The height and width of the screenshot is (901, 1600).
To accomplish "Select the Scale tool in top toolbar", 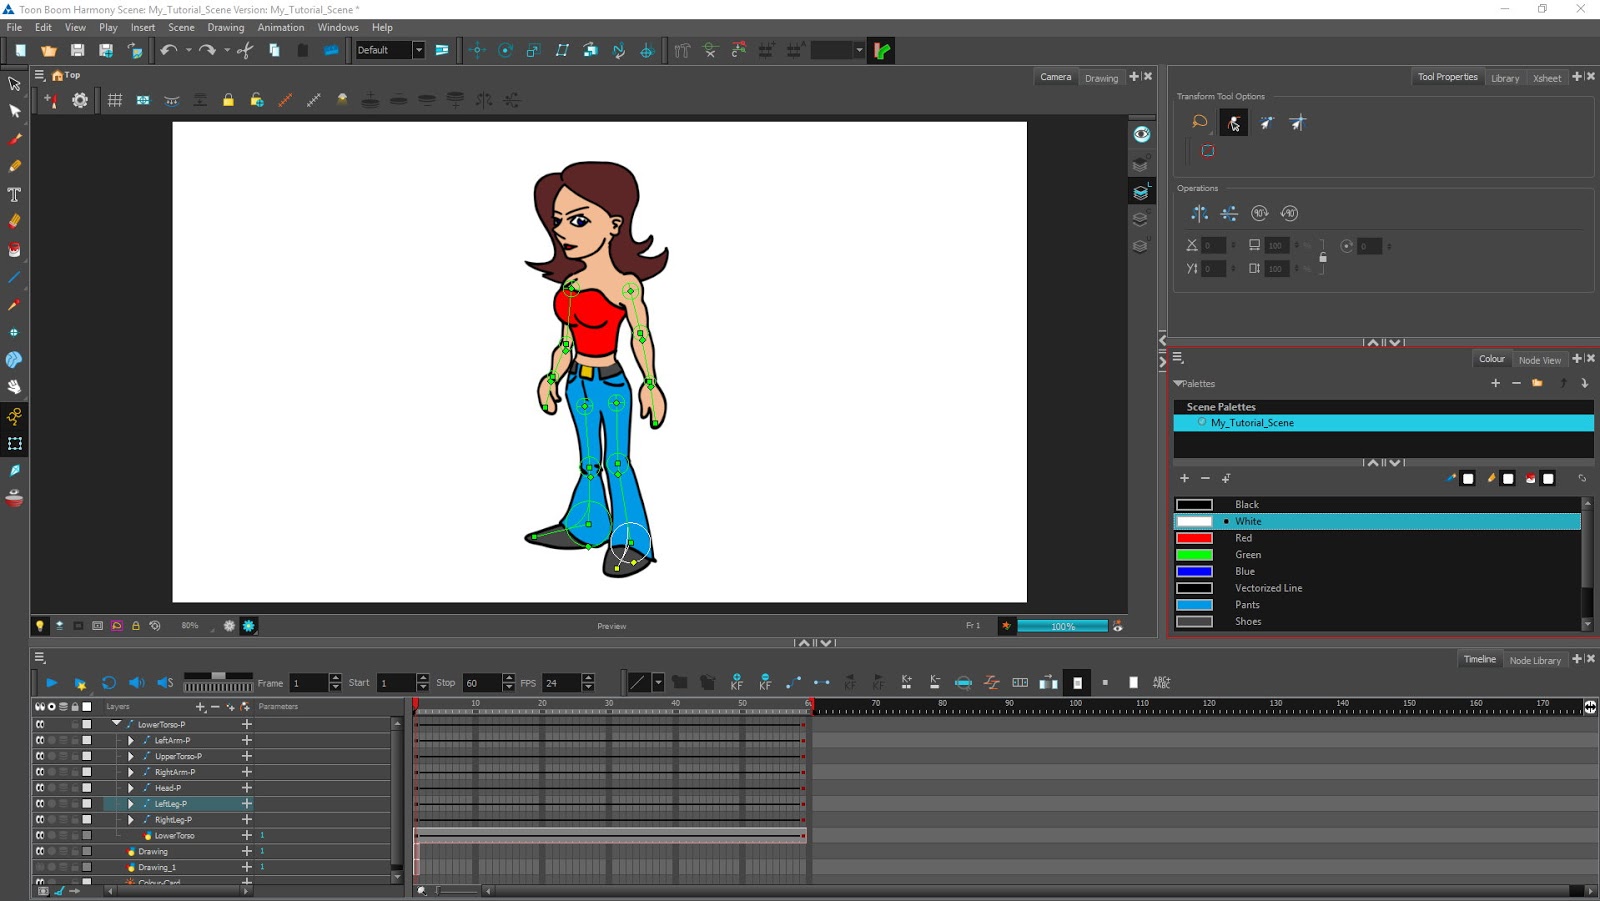I will coord(533,50).
